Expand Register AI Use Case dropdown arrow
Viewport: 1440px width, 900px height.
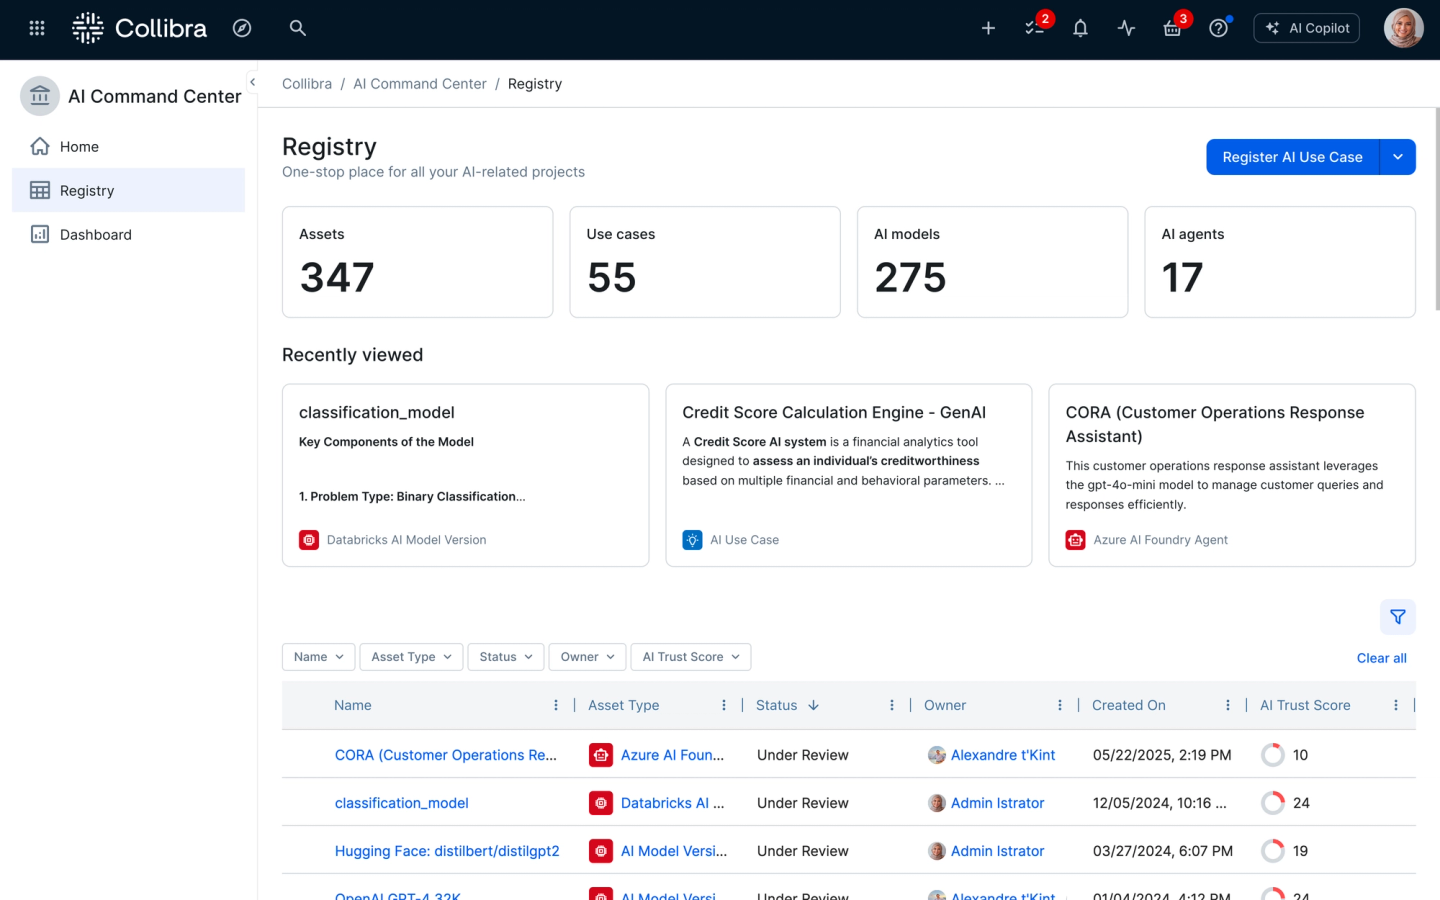(1398, 157)
